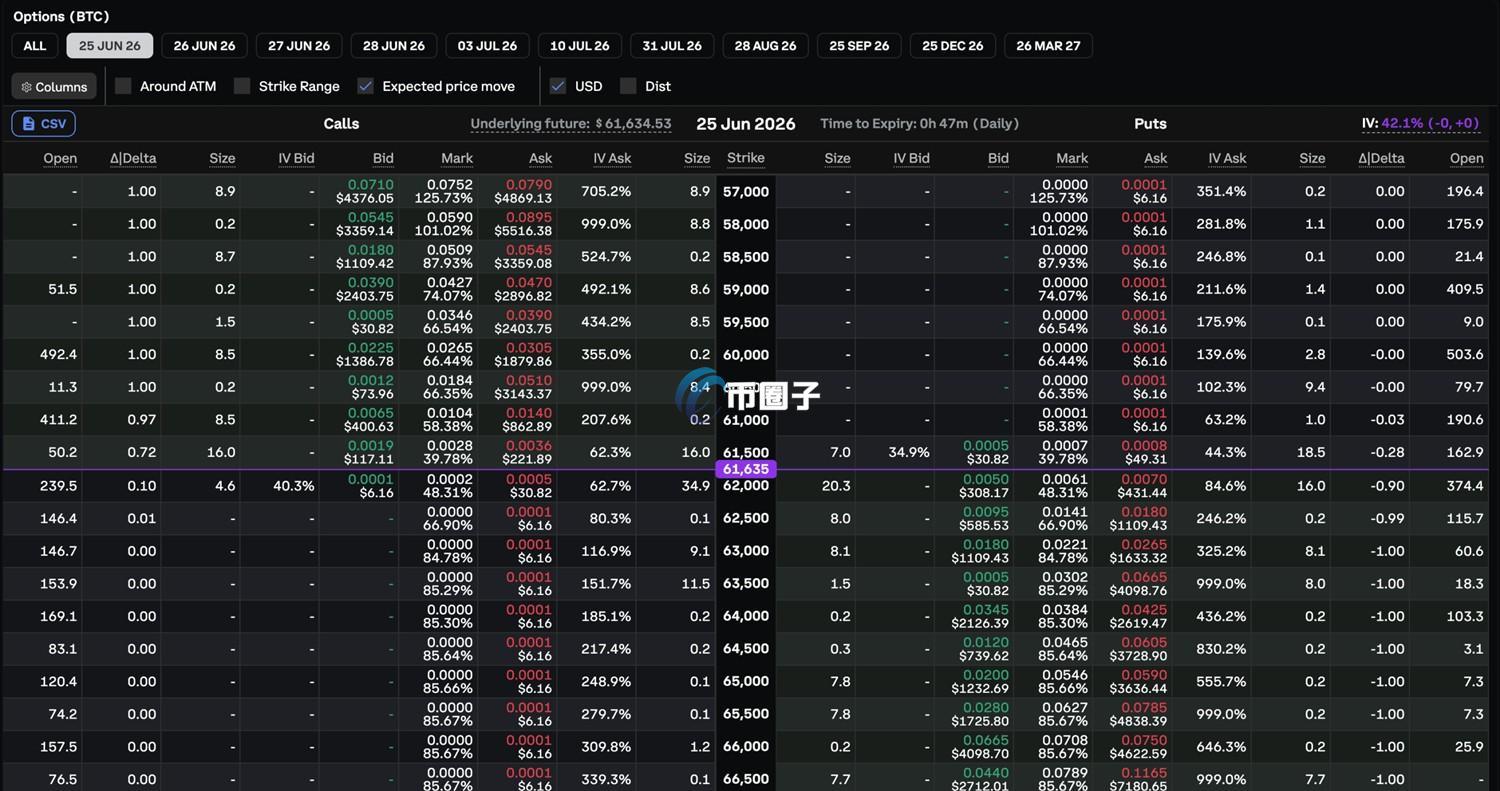Screen dimensions: 1500x791
Task: Uncheck Expected price move option
Action: click(366, 86)
